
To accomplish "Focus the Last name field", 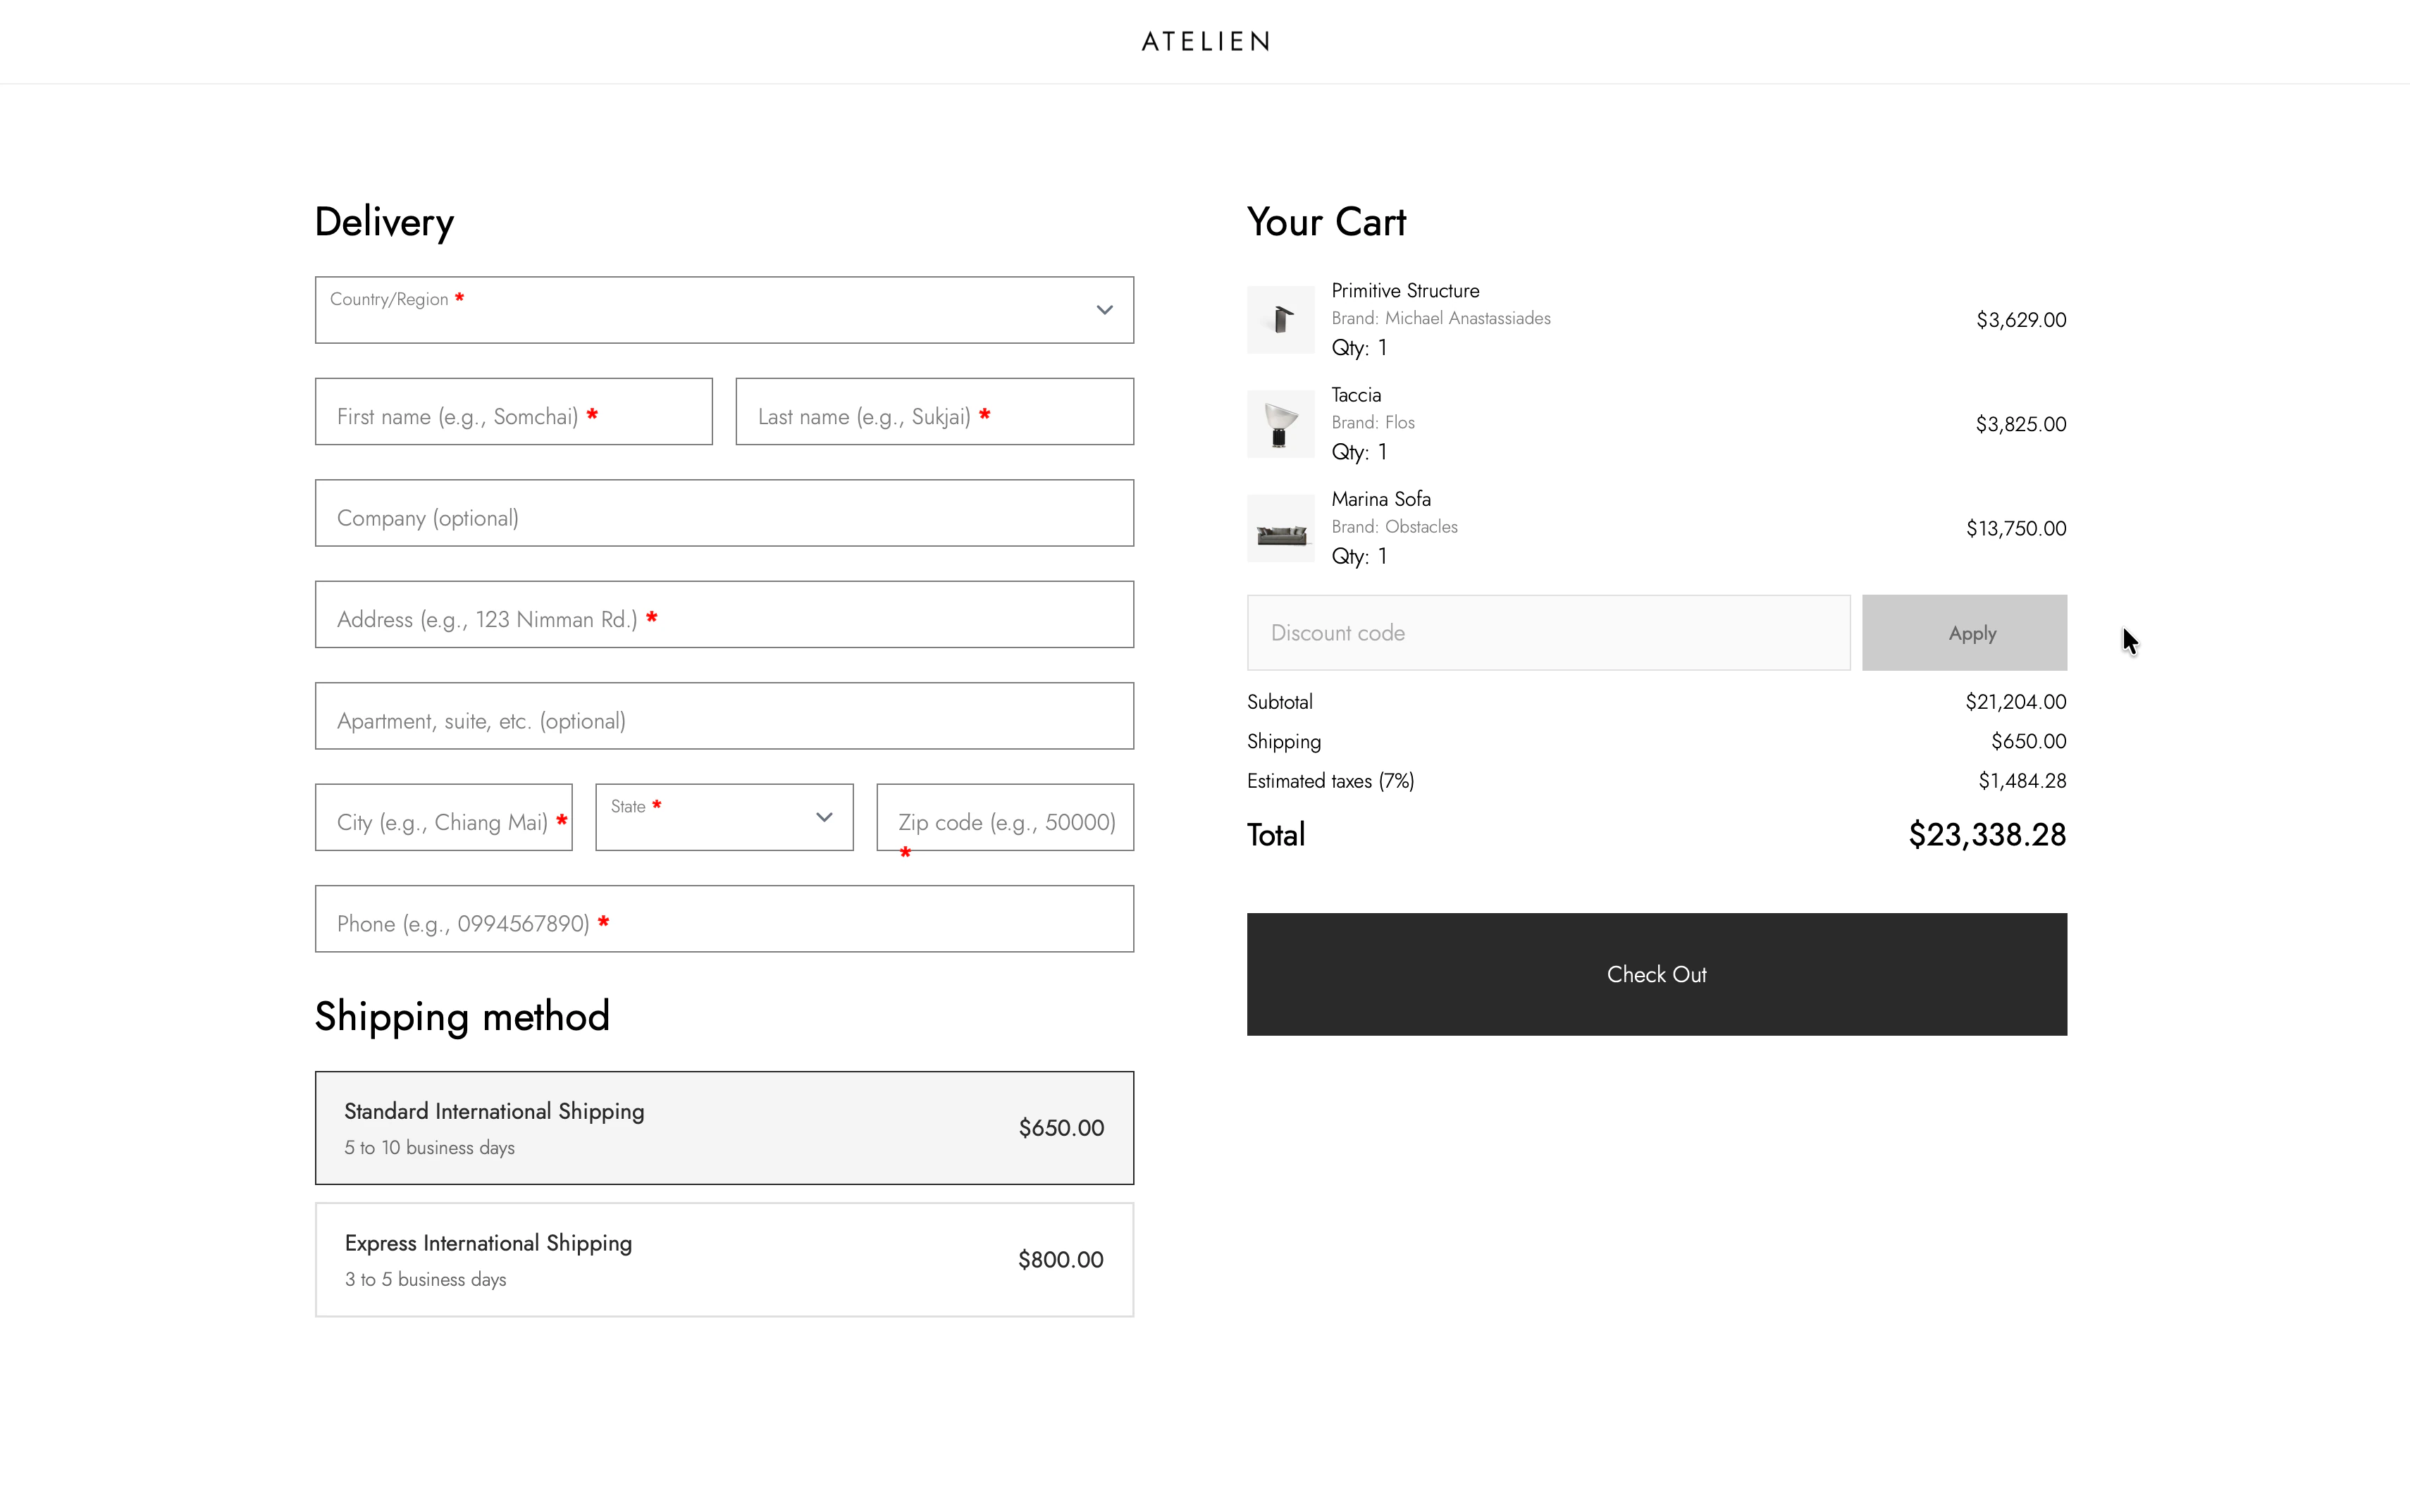I will click(x=934, y=411).
